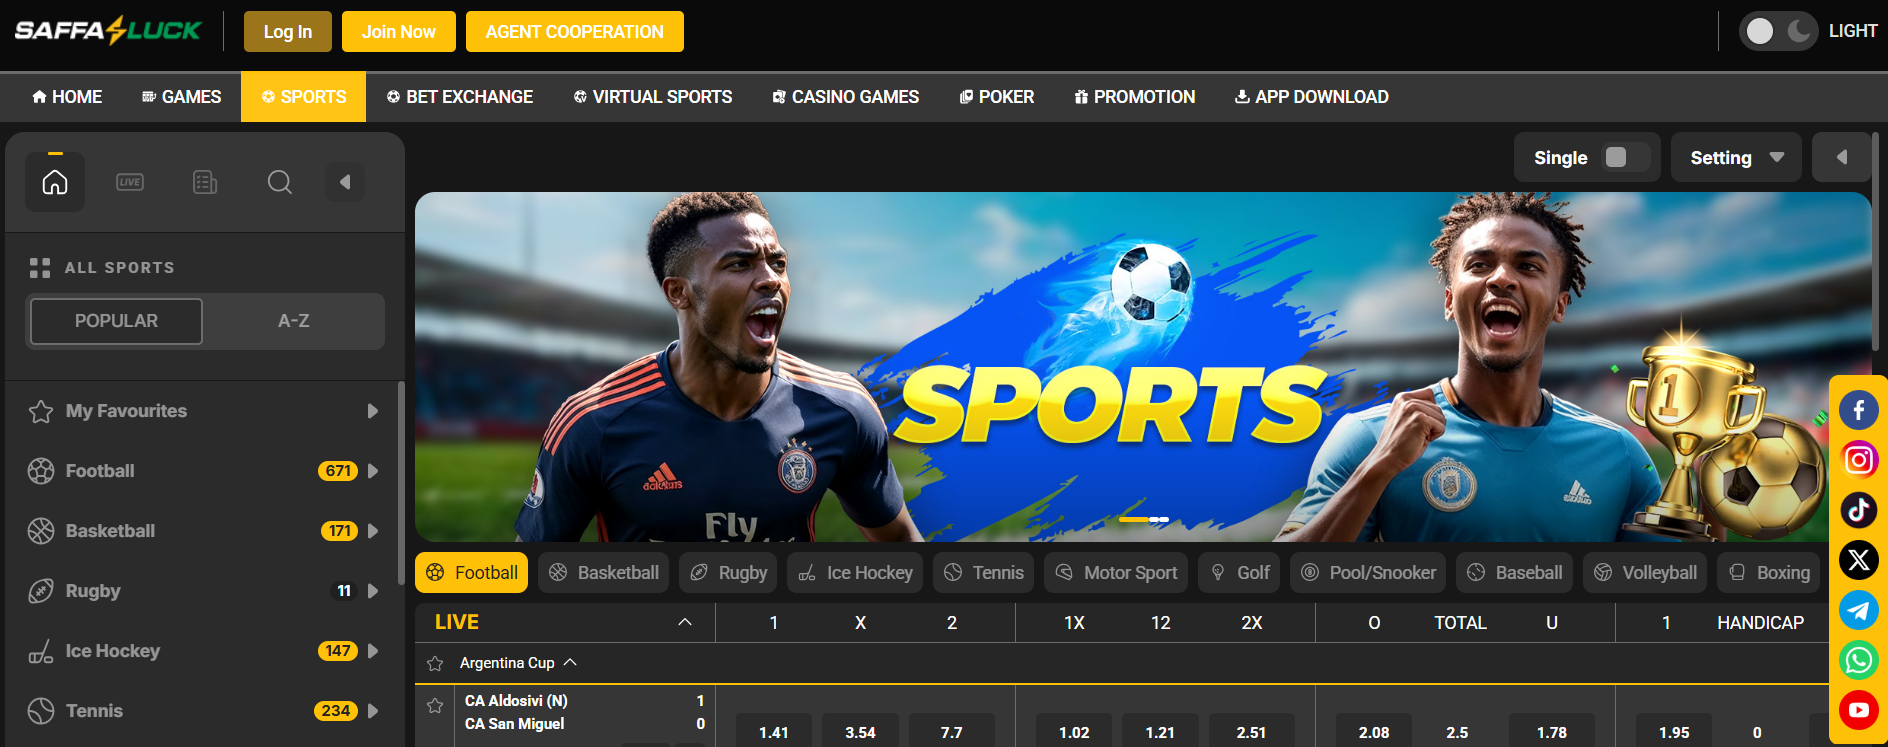Viewport: 1888px width, 747px height.
Task: Open the sidebar search magnifier icon
Action: (280, 182)
